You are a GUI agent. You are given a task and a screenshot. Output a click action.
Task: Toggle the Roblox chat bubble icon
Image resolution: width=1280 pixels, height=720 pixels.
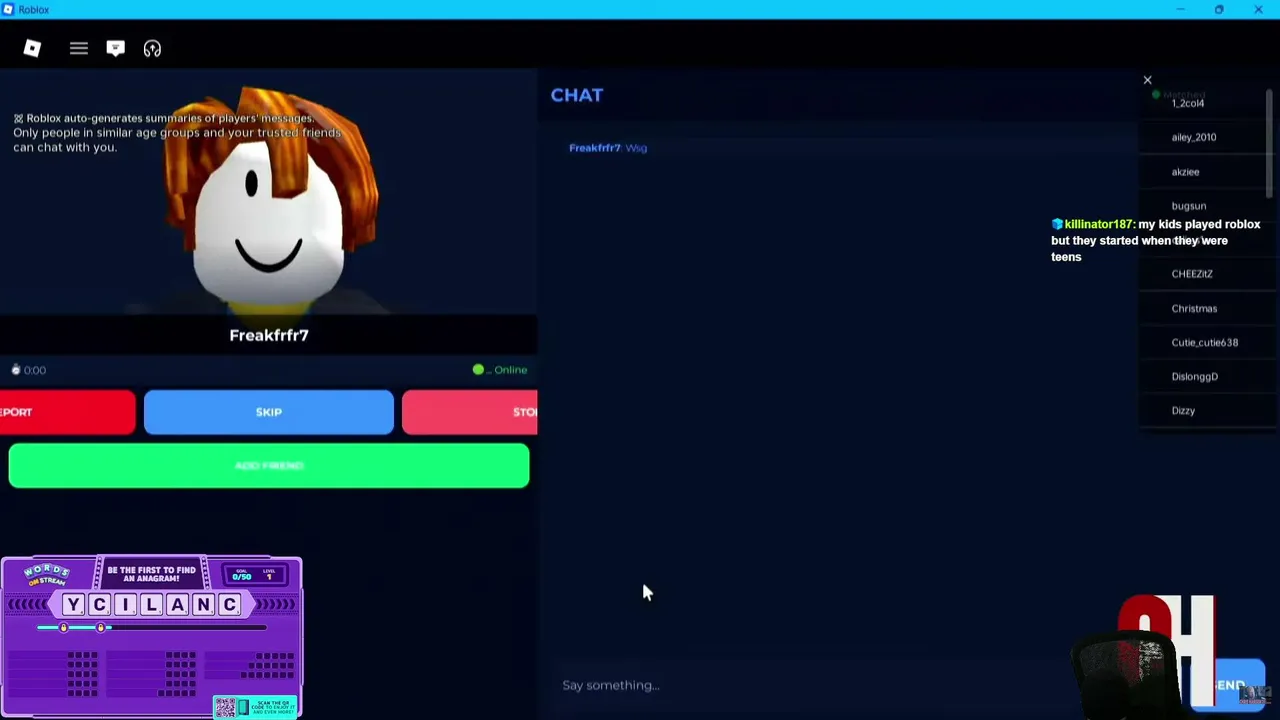click(x=115, y=48)
